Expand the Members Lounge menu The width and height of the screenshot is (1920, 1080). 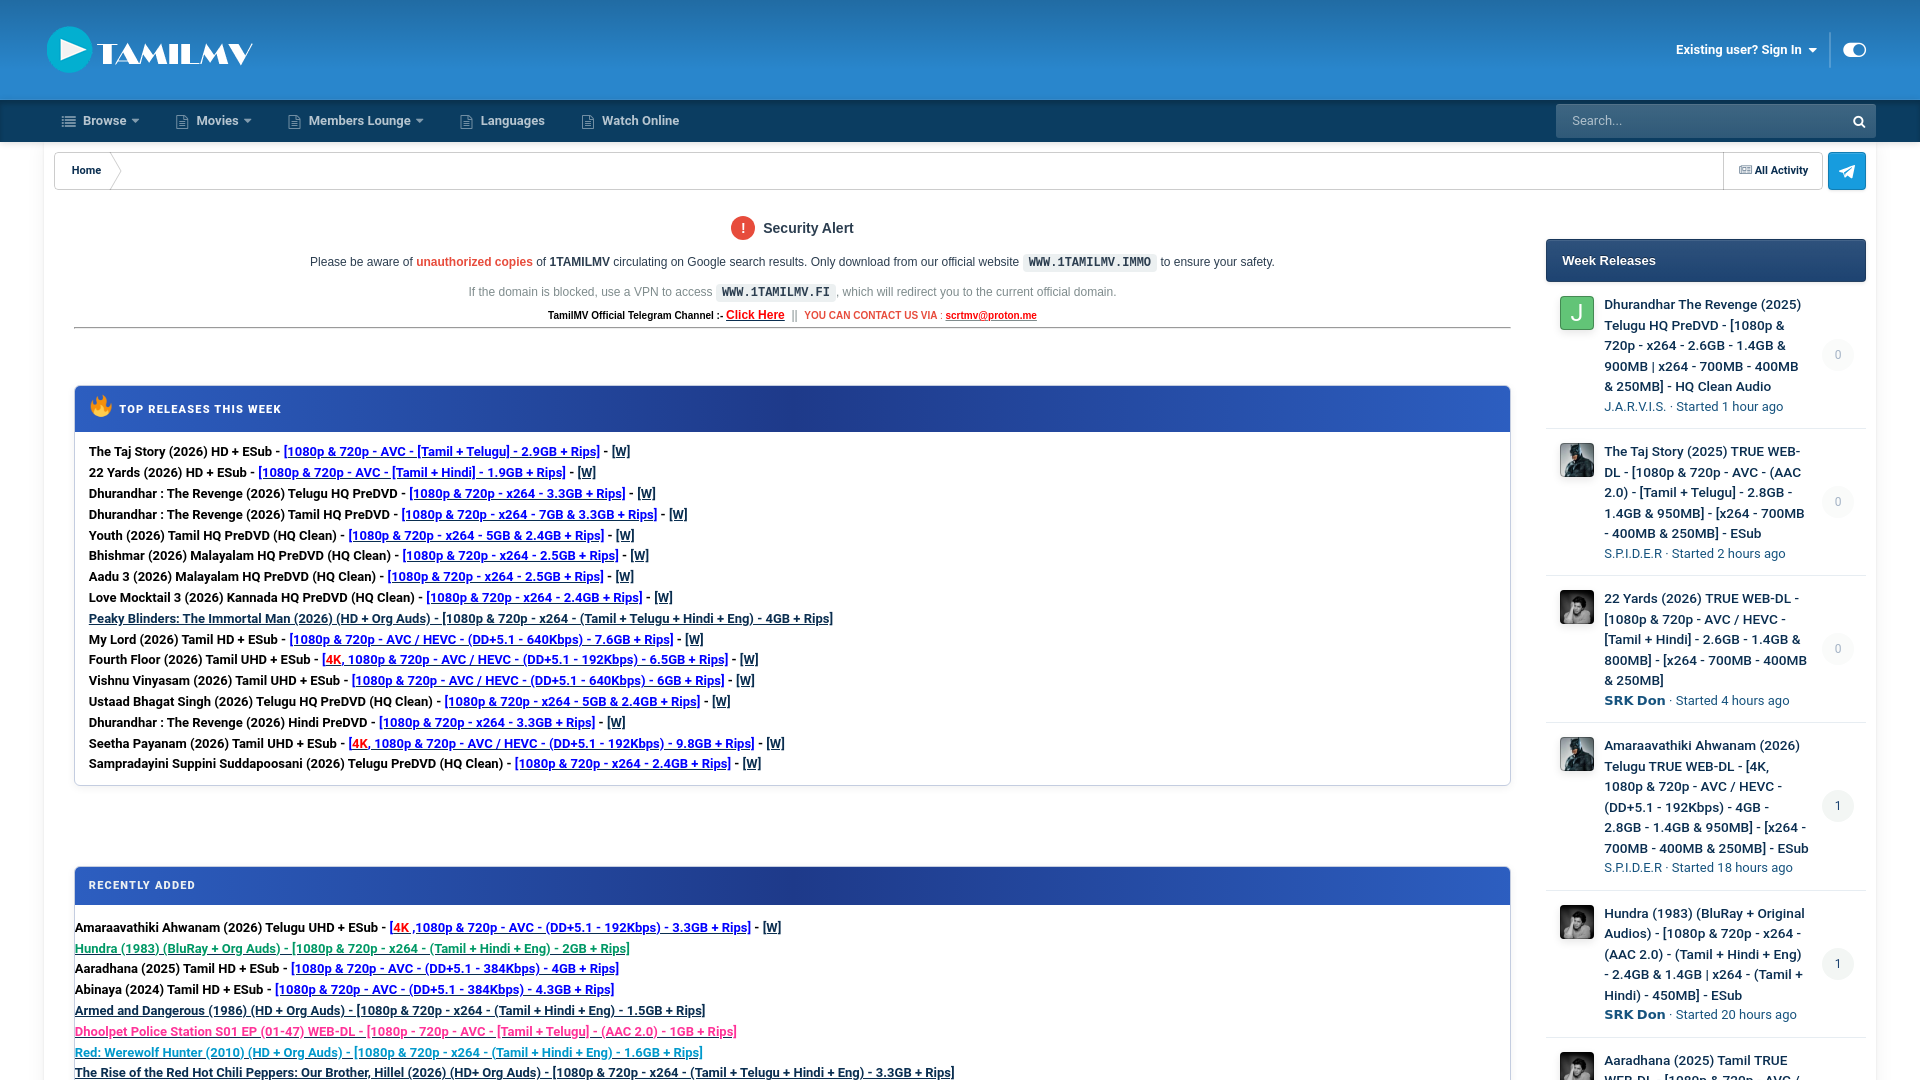(x=356, y=121)
